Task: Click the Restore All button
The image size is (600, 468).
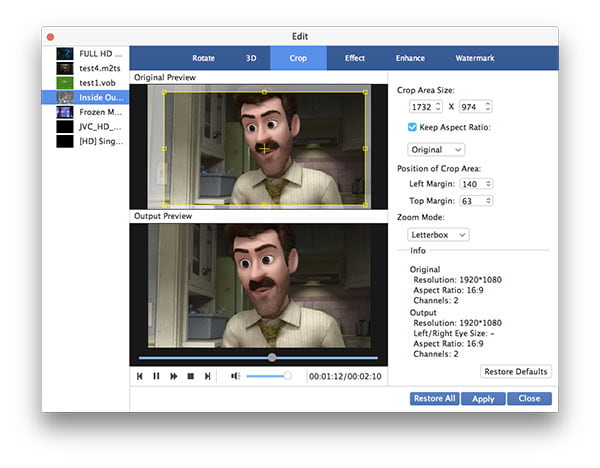Action: click(434, 398)
